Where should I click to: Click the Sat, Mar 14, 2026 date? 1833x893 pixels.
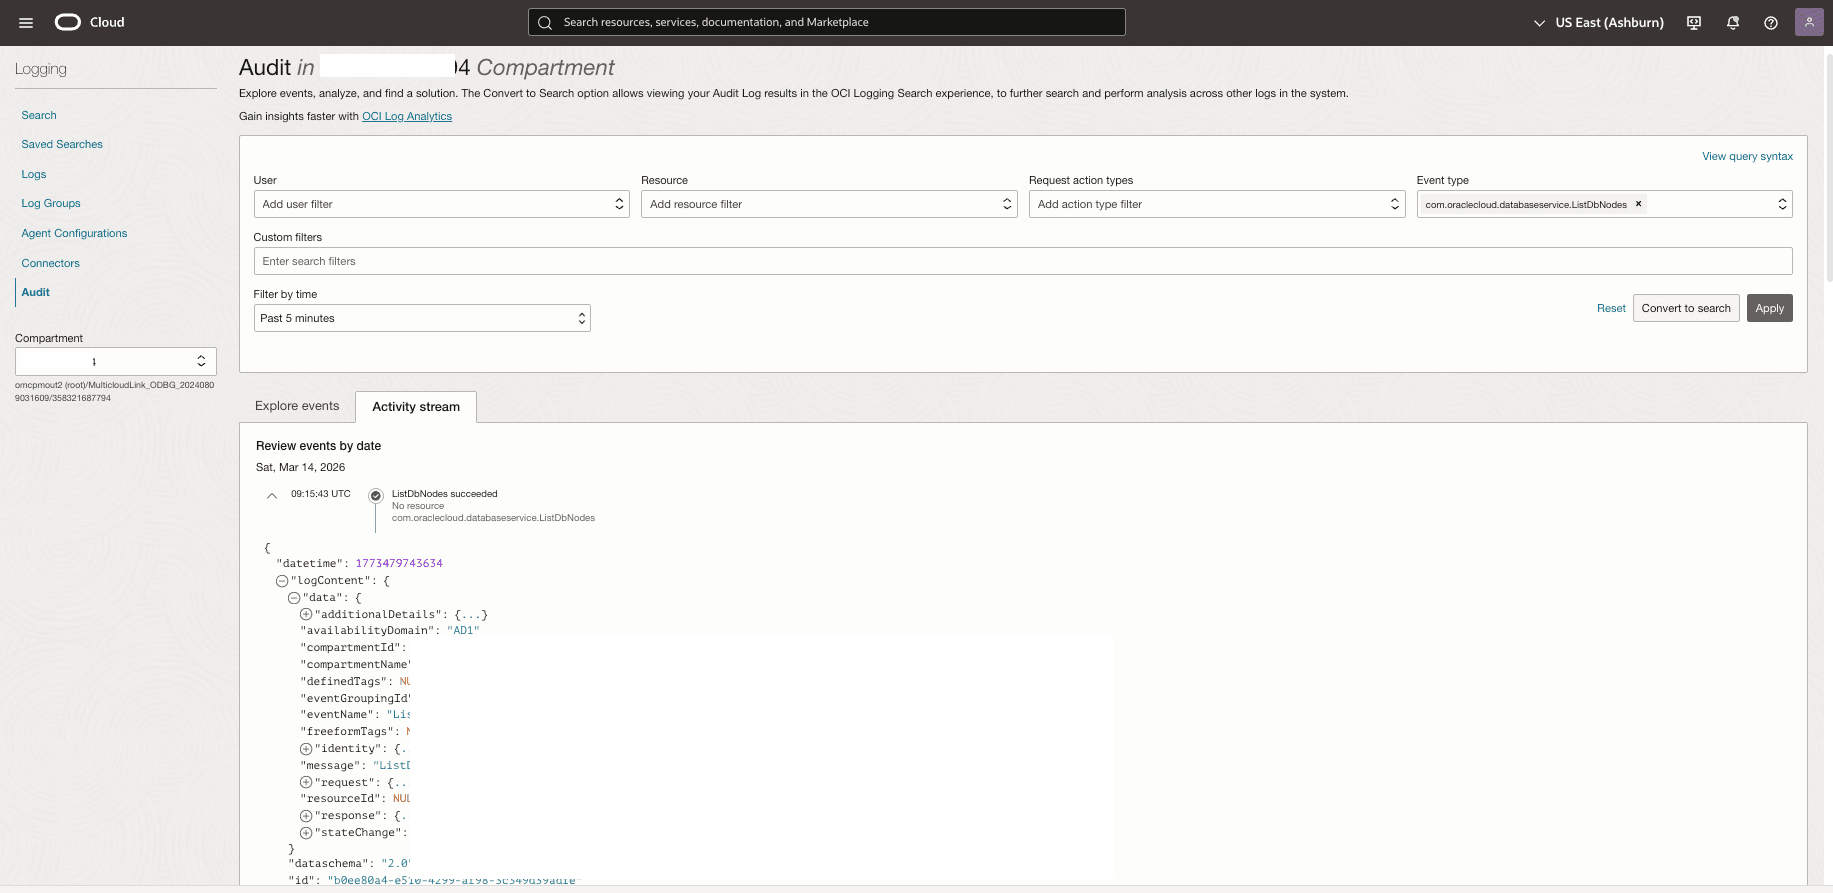[300, 467]
